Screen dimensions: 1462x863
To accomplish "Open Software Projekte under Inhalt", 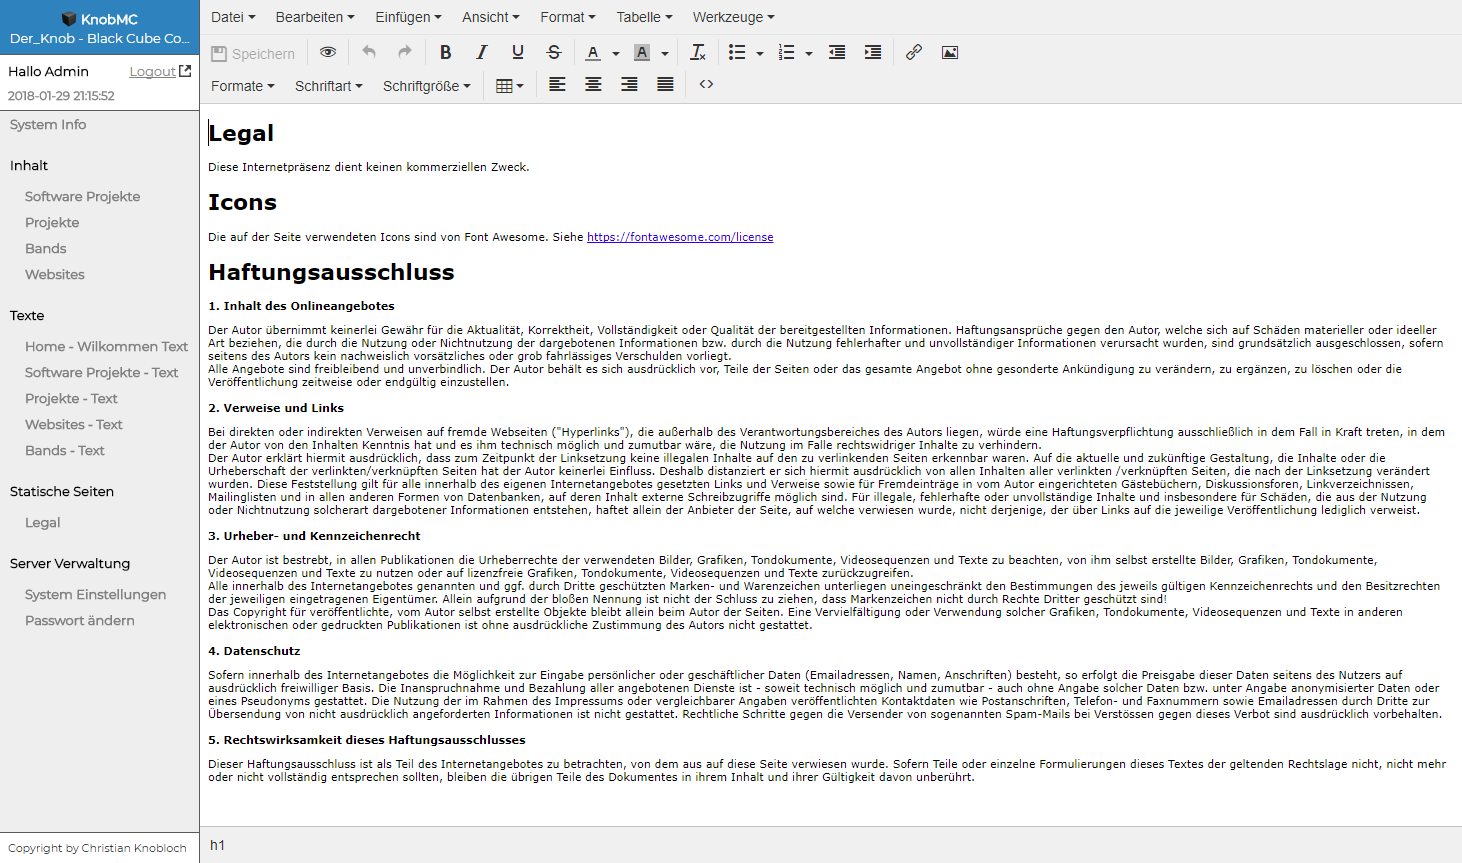I will click(83, 197).
